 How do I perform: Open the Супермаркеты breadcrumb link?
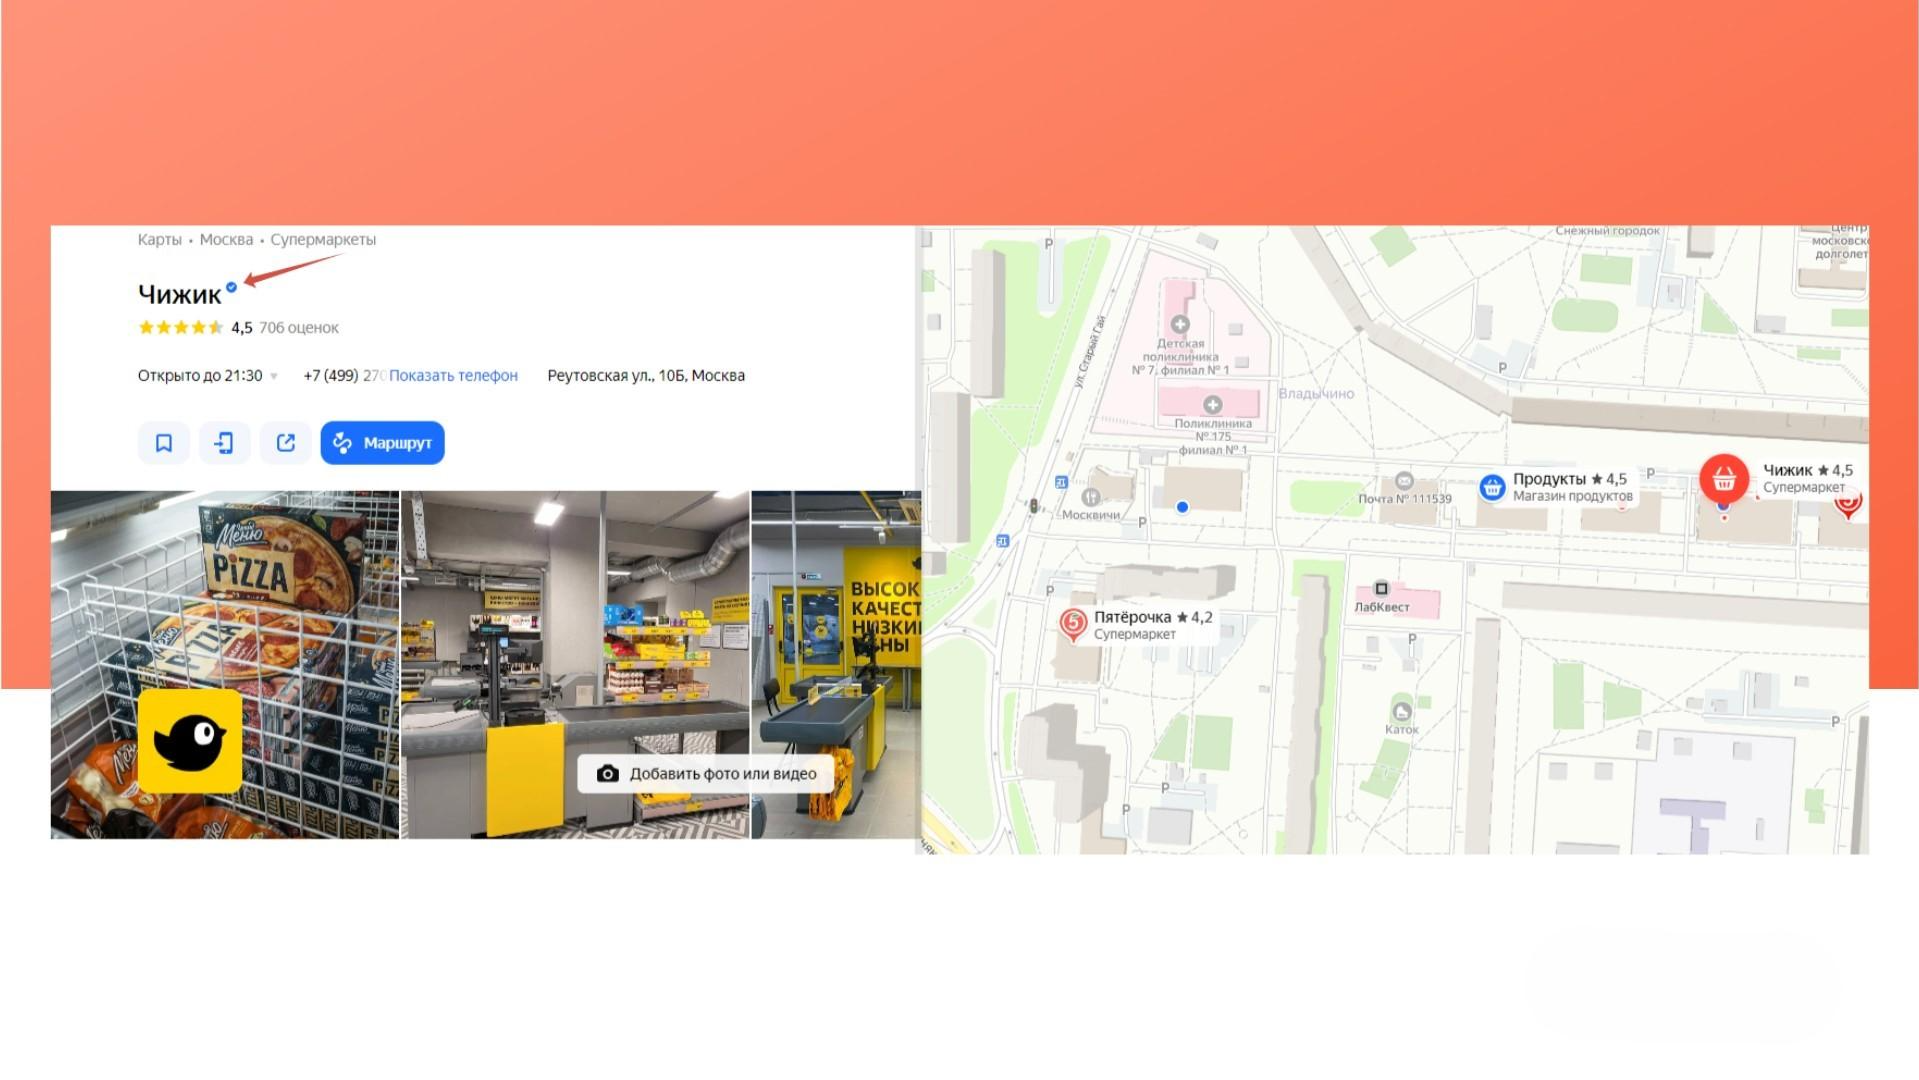(323, 240)
